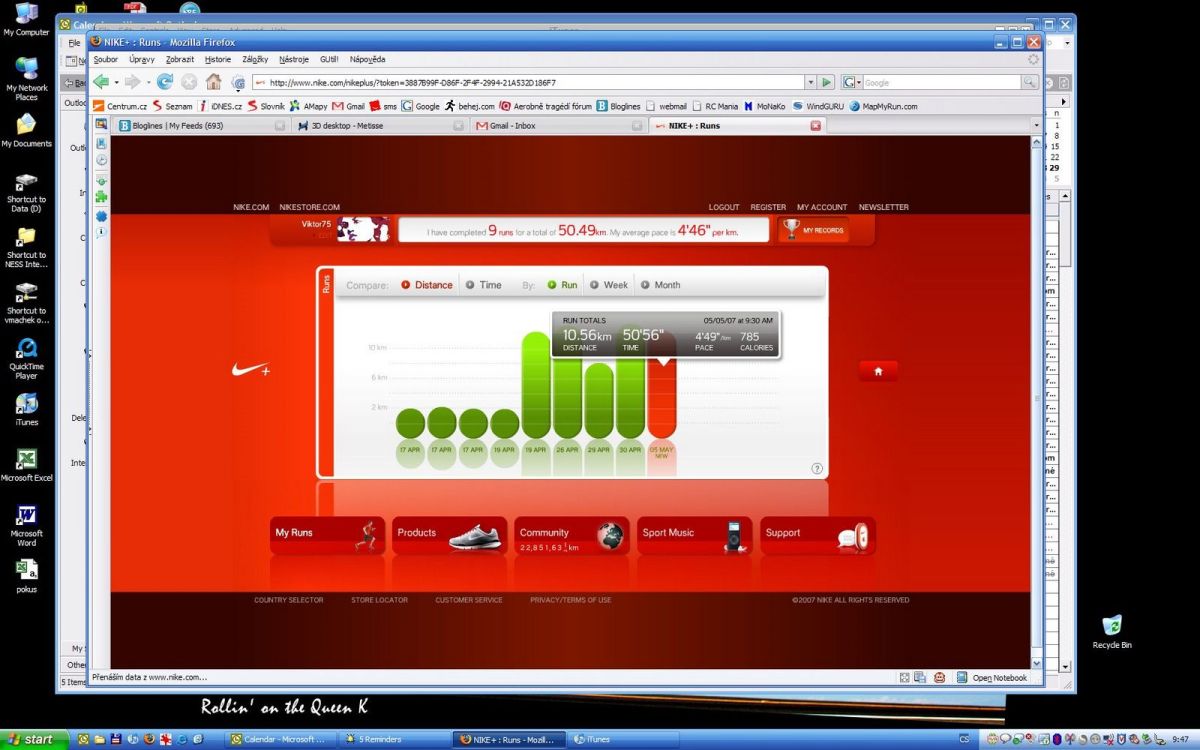
Task: Open the Nástroje menu
Action: [x=294, y=59]
